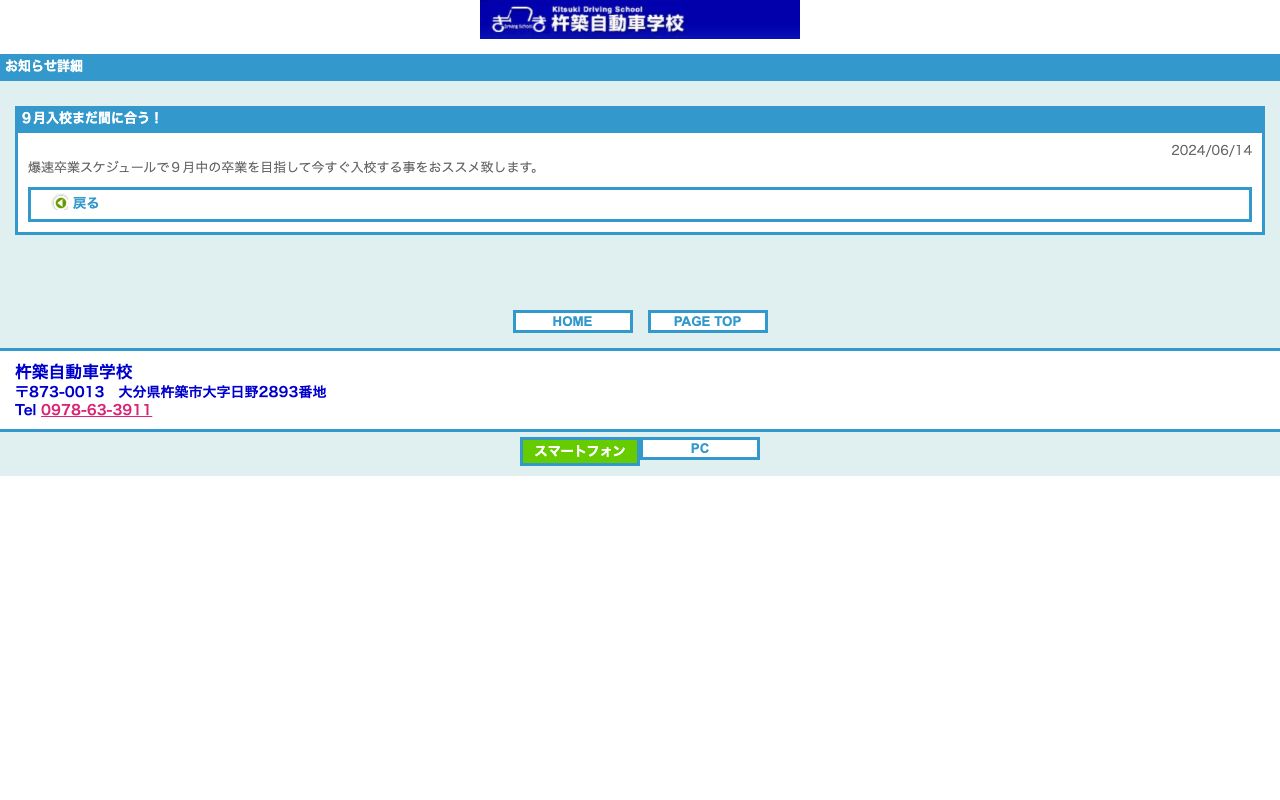Click the 杵築自動車学校 footer heading

point(72,372)
